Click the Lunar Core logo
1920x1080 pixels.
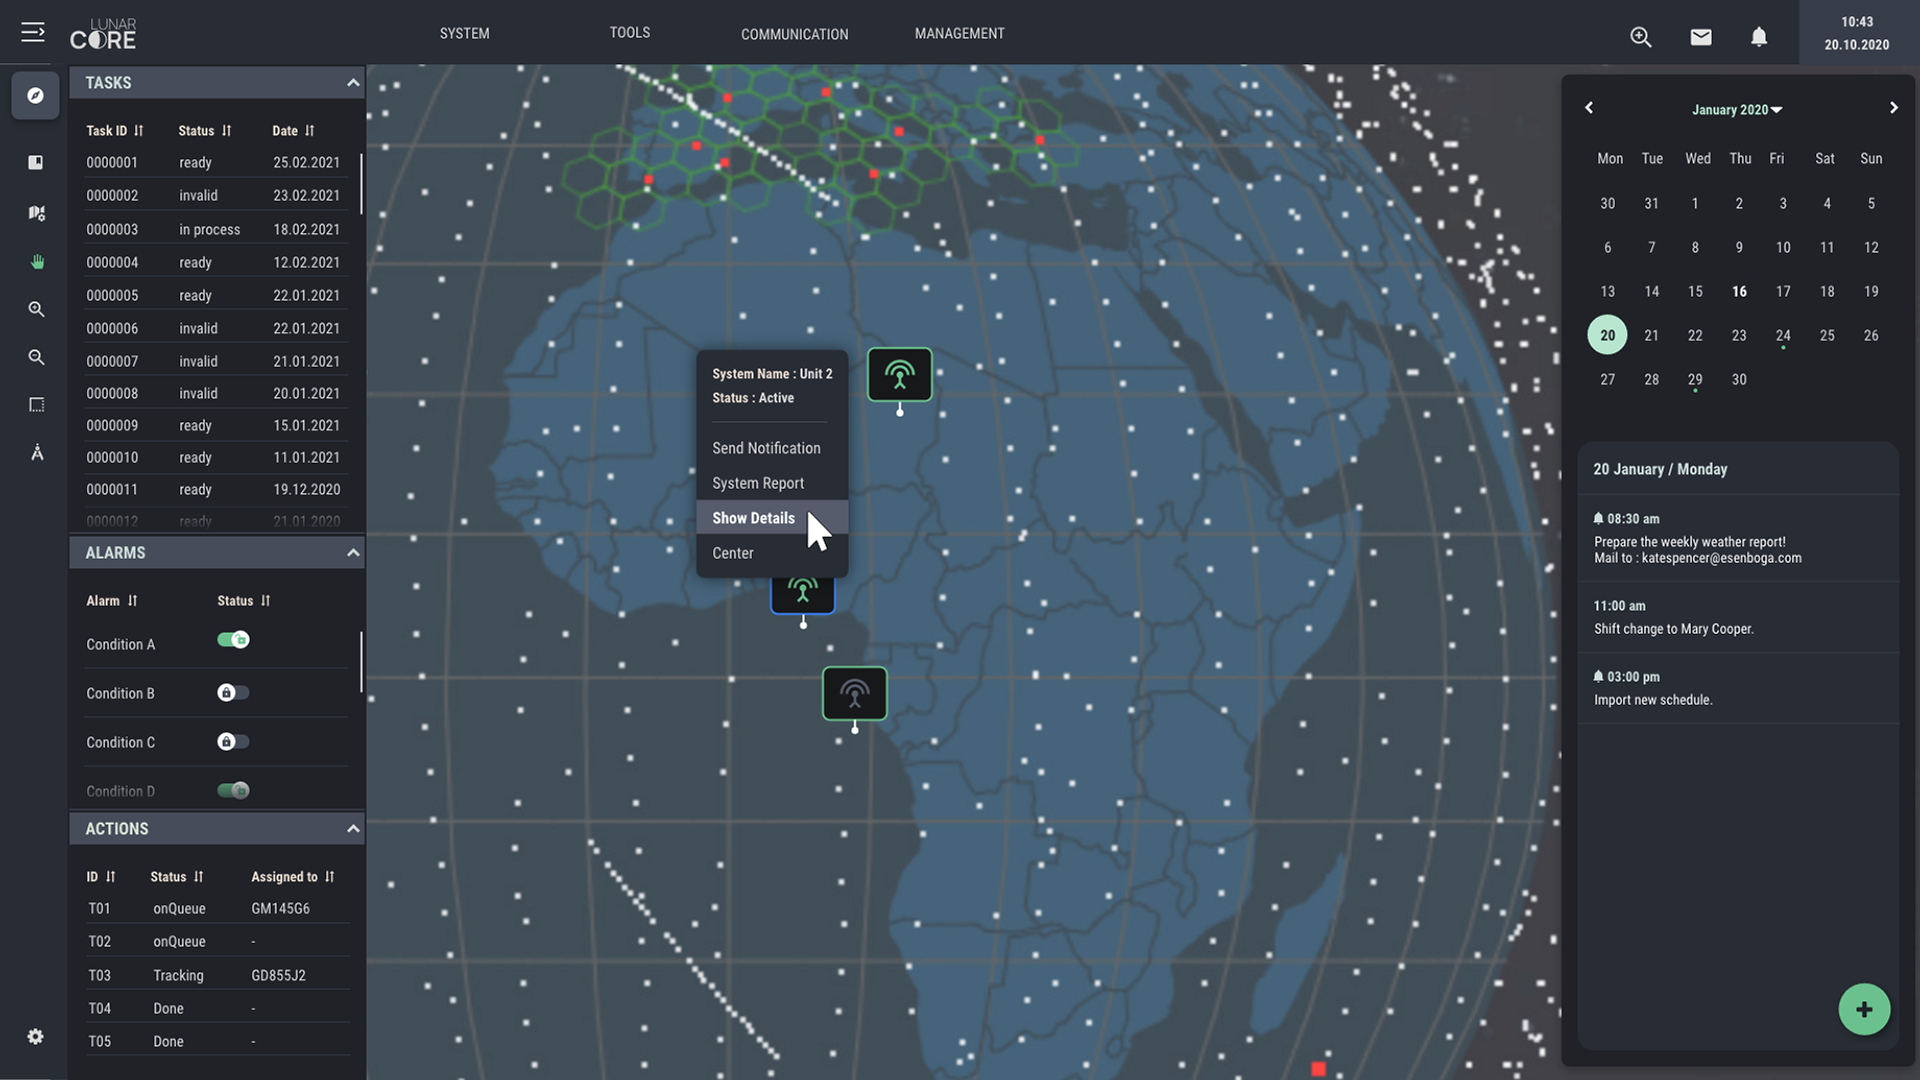pos(103,34)
